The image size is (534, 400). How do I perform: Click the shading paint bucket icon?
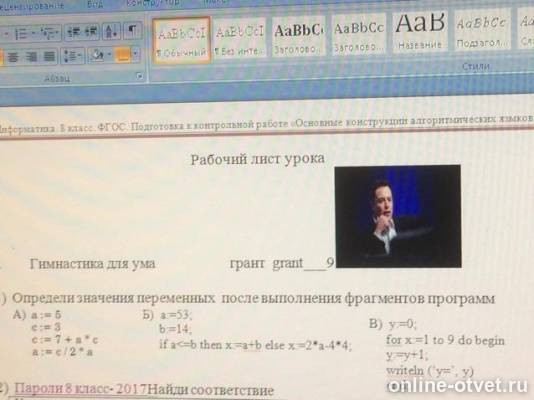pyautogui.click(x=97, y=55)
